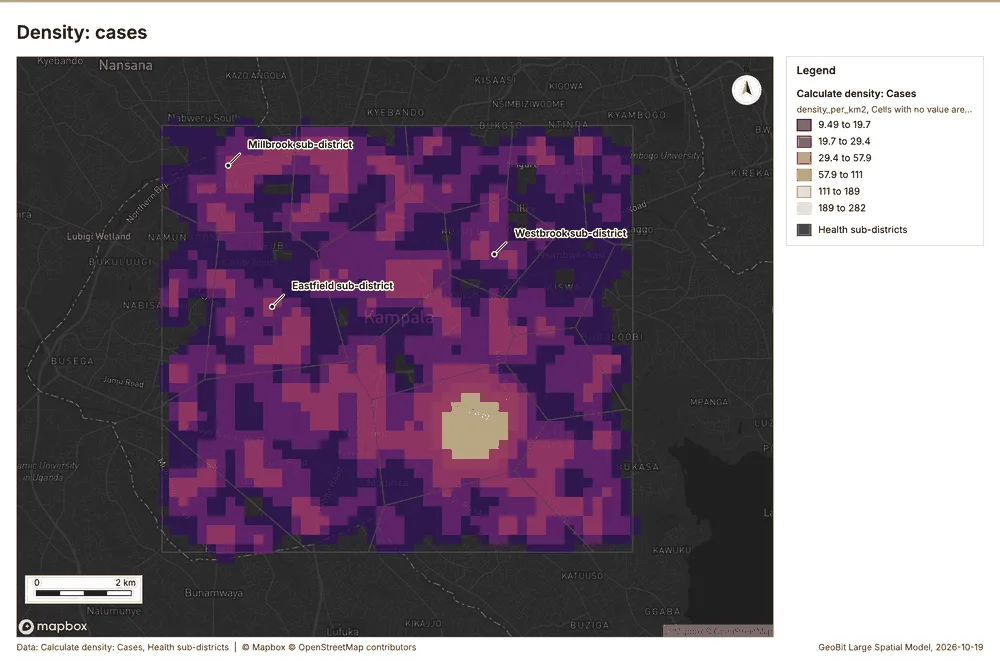This screenshot has width=1000, height=667.
Task: Click the Mapbox logo on the map
Action: 53,626
